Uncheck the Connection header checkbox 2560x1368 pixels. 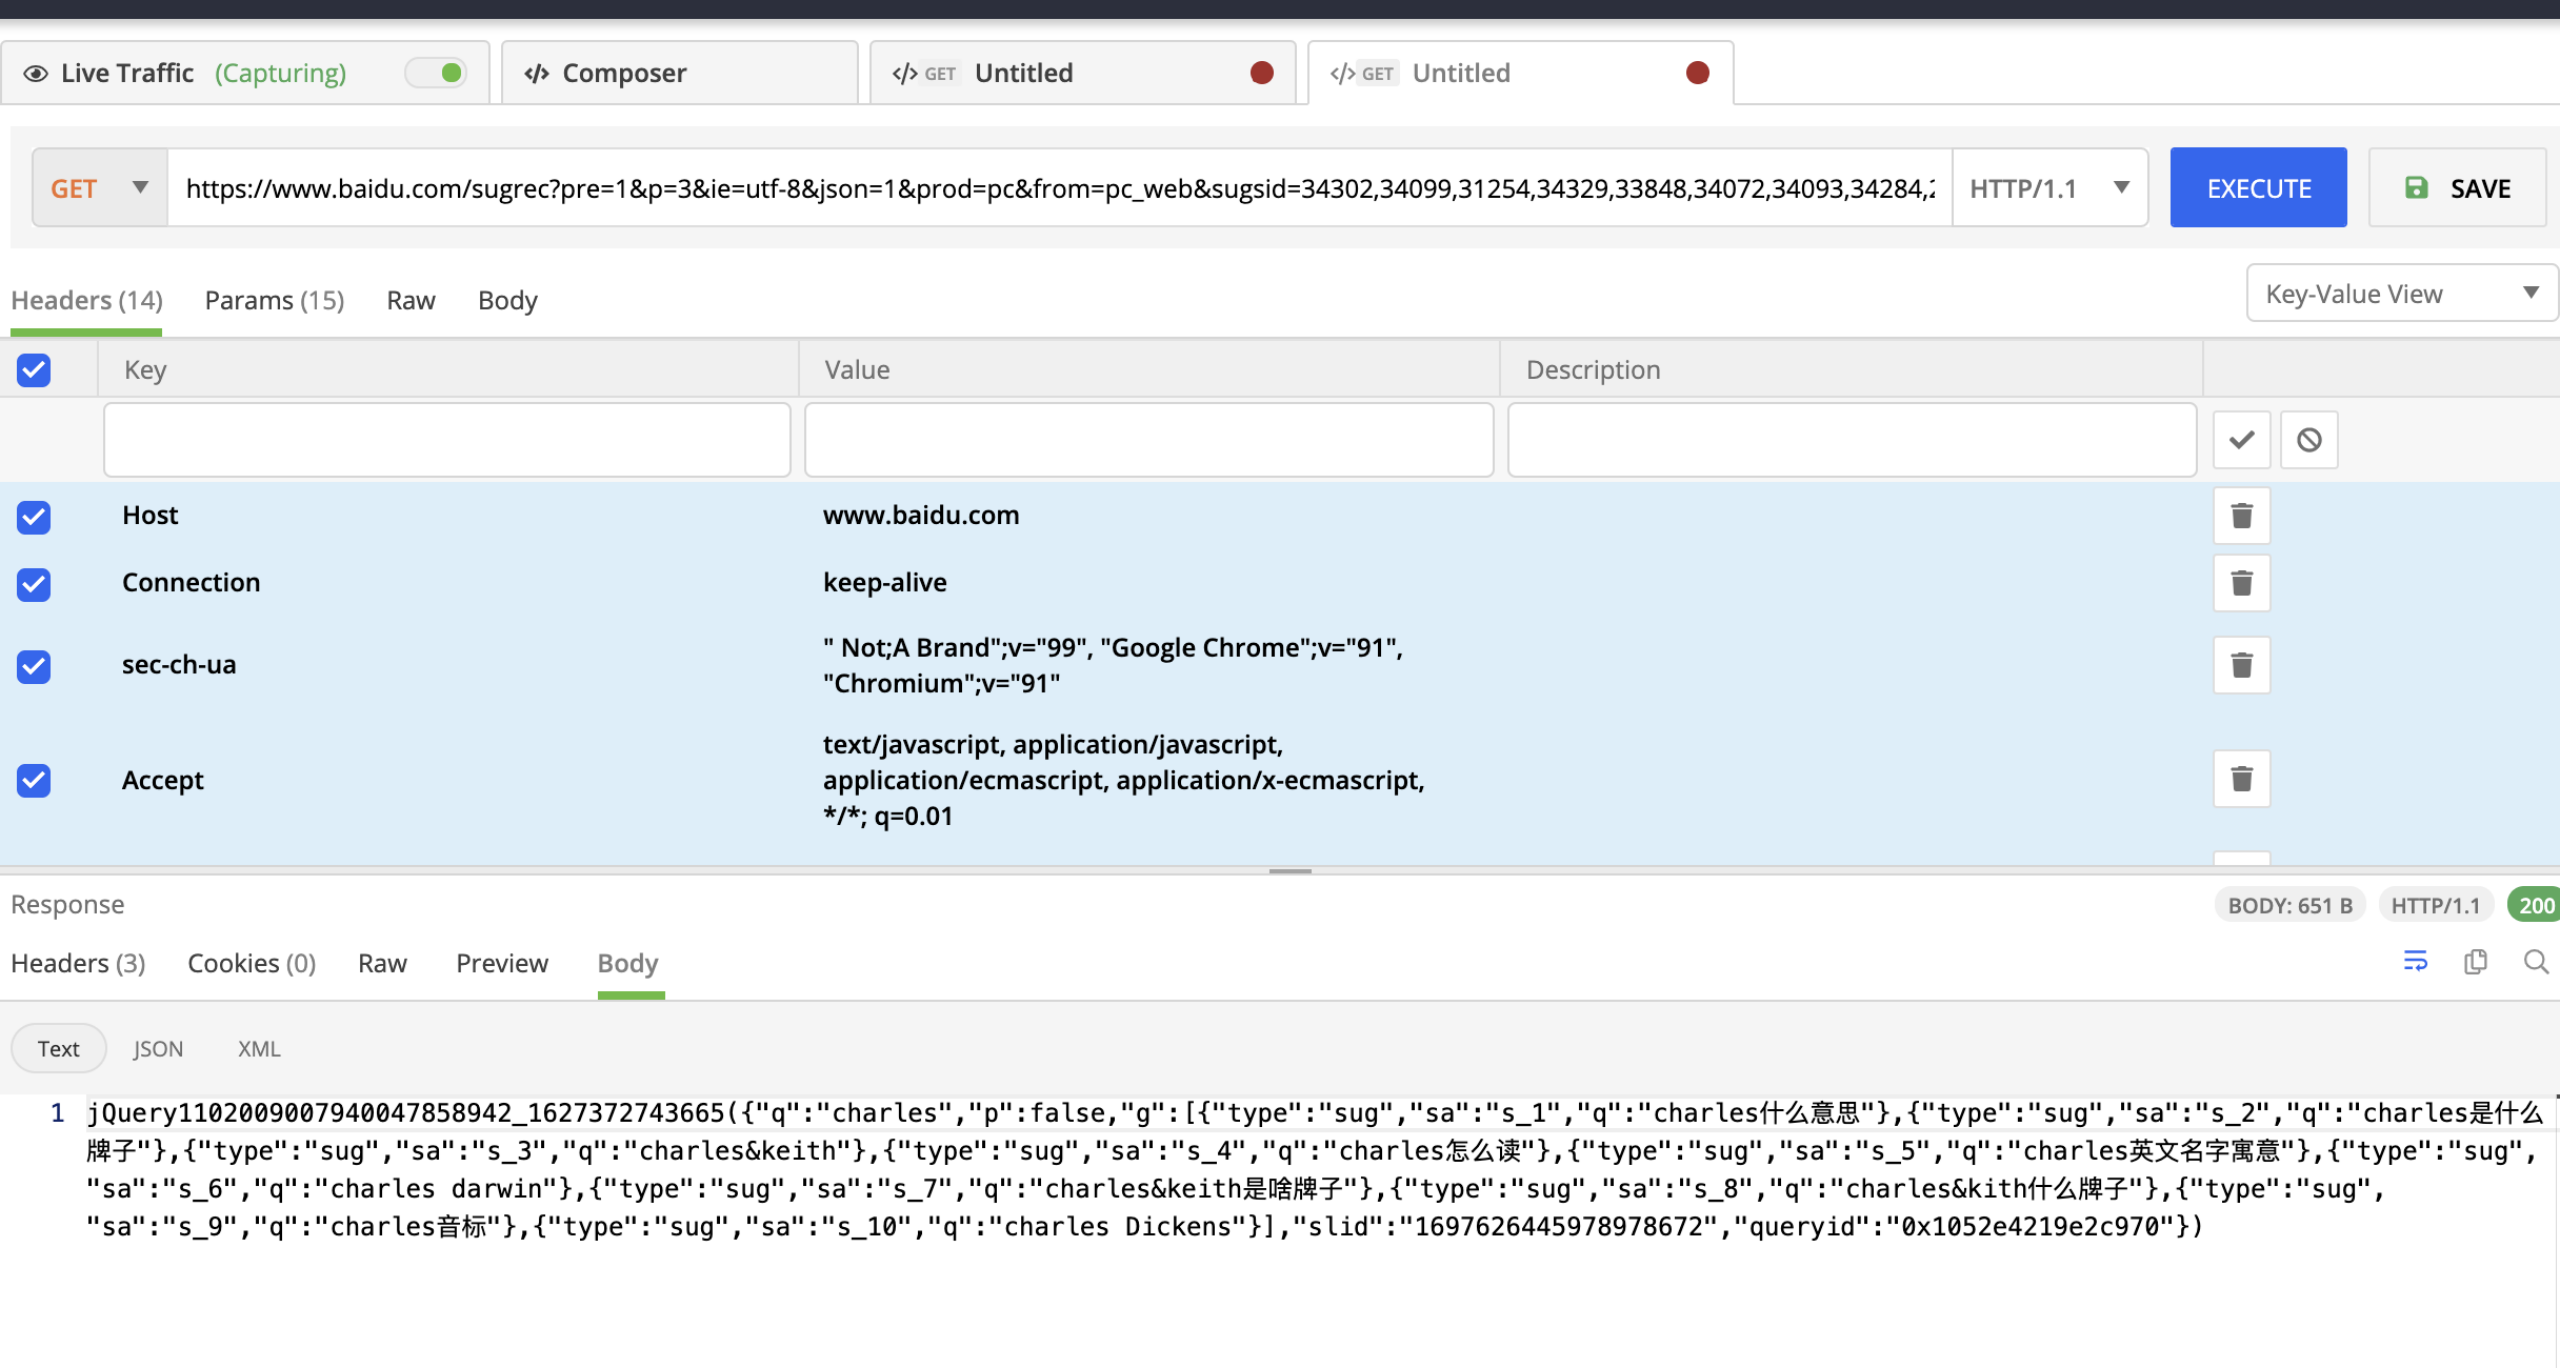click(x=33, y=585)
